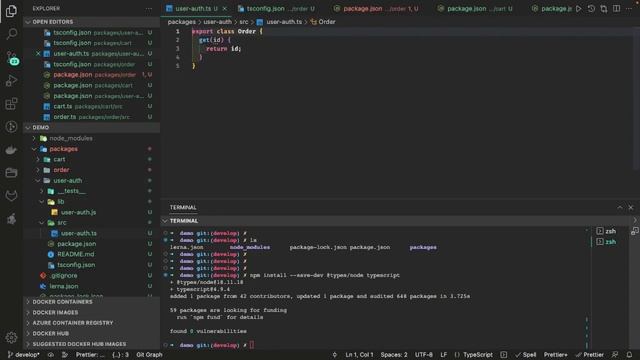Screen dimensions: 640x360
Task: Click the notifications bell in status bar
Action: 629,355
